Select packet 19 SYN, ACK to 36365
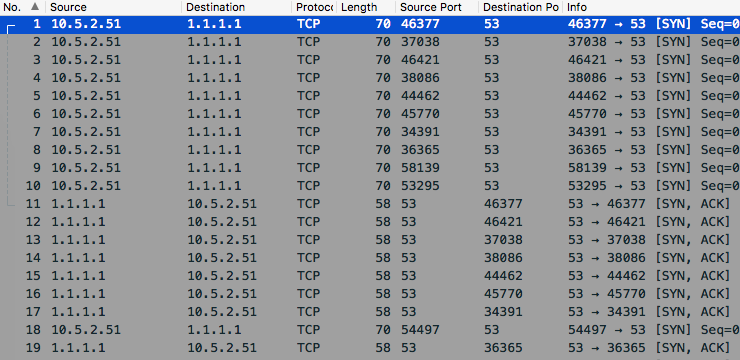 370,348
